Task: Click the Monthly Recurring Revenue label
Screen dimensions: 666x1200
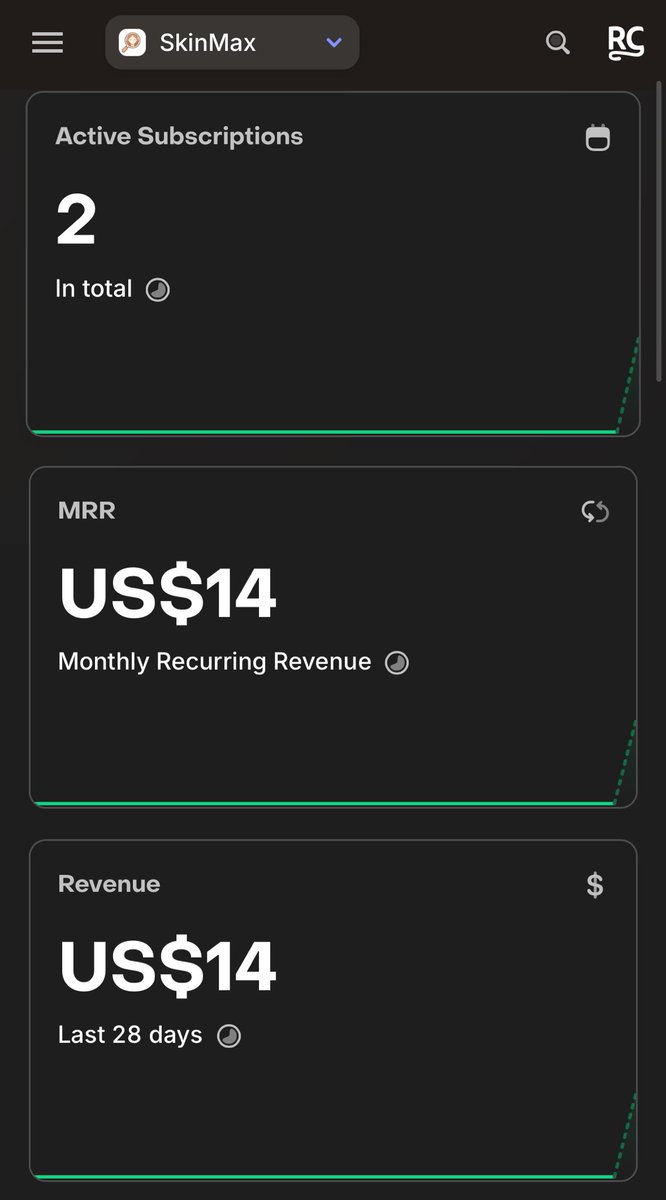Action: tap(214, 662)
